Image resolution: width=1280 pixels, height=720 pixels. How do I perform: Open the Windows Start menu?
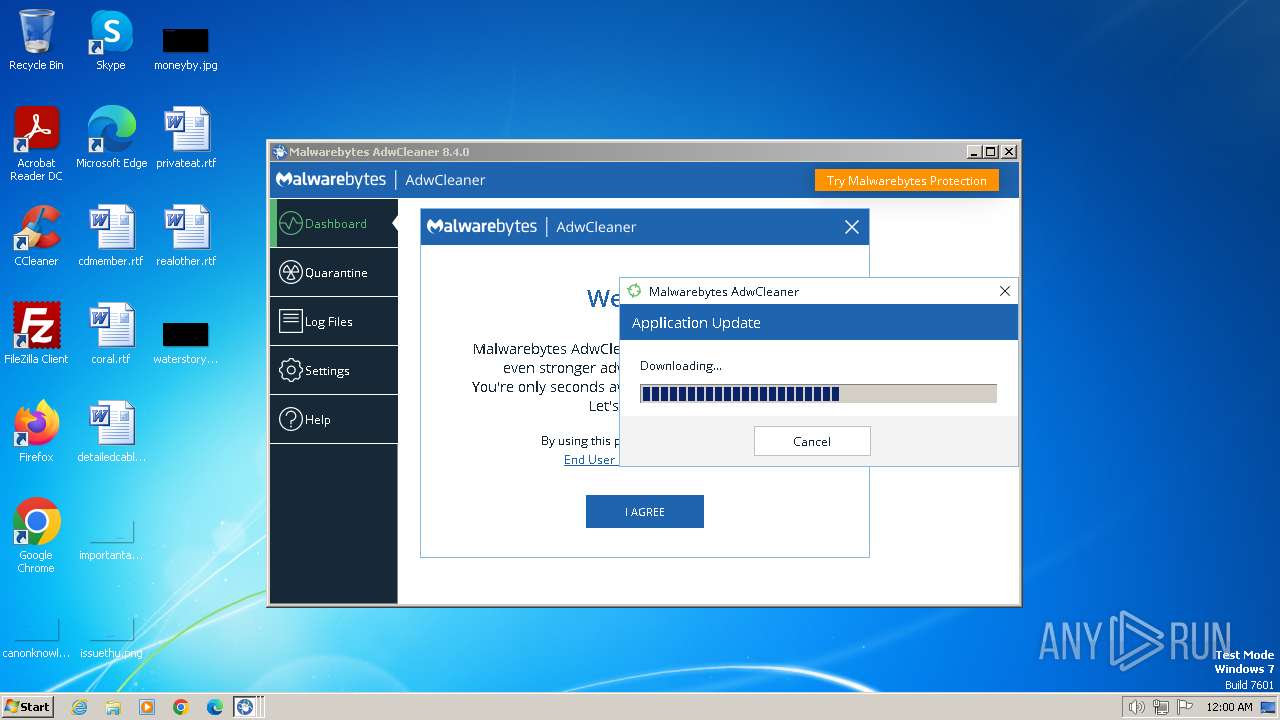pos(27,706)
